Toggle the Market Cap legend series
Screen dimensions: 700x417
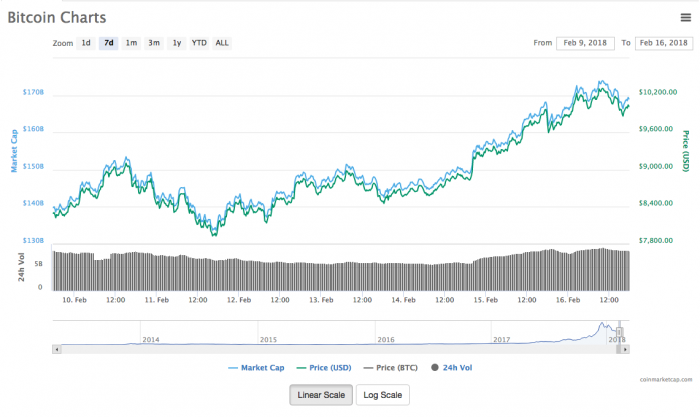[x=256, y=368]
